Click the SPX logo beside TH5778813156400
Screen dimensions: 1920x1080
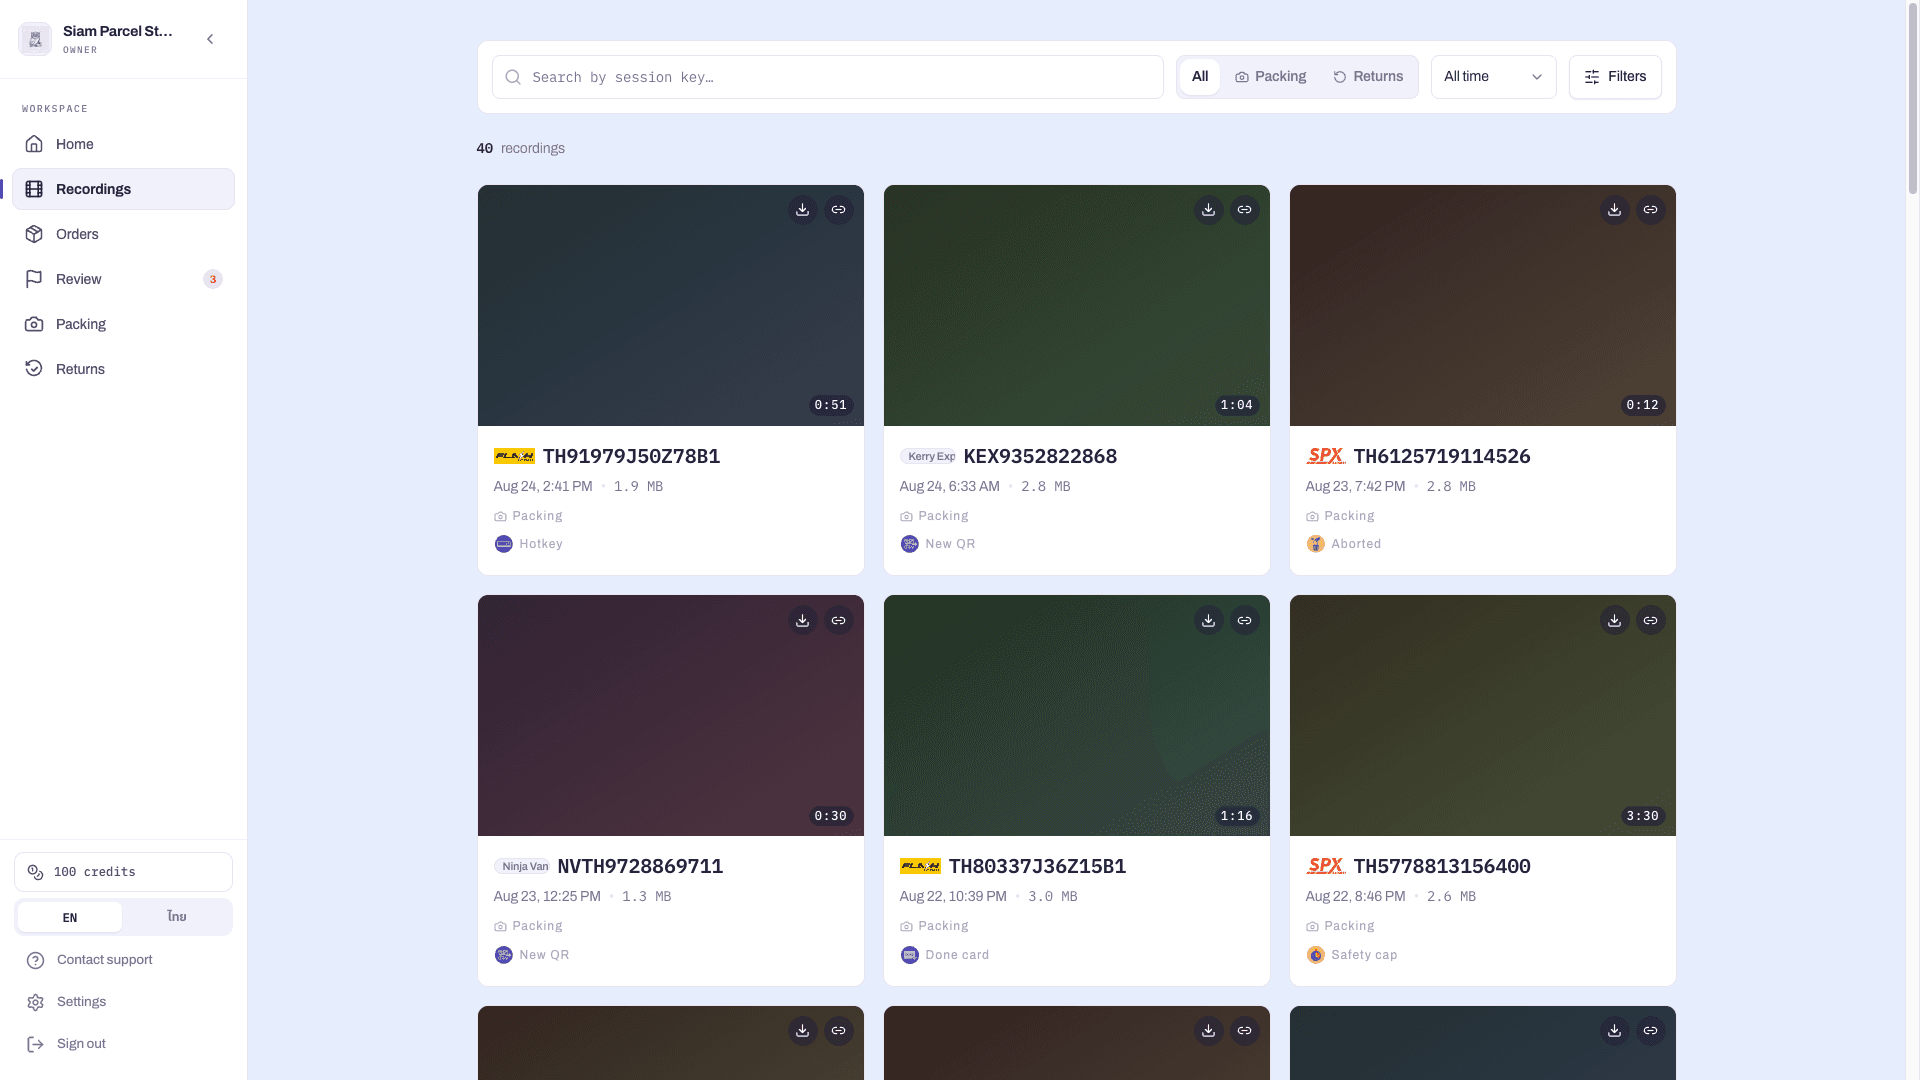coord(1326,866)
